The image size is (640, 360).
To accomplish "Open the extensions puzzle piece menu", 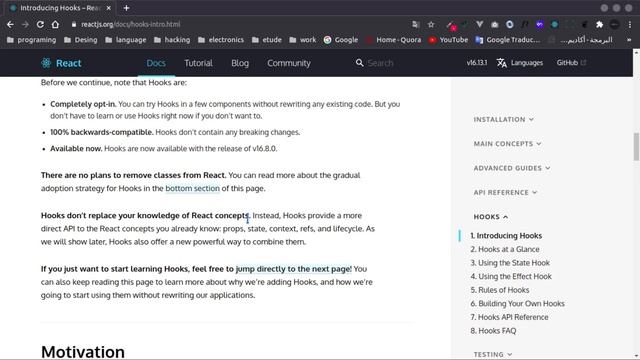I will pos(600,24).
